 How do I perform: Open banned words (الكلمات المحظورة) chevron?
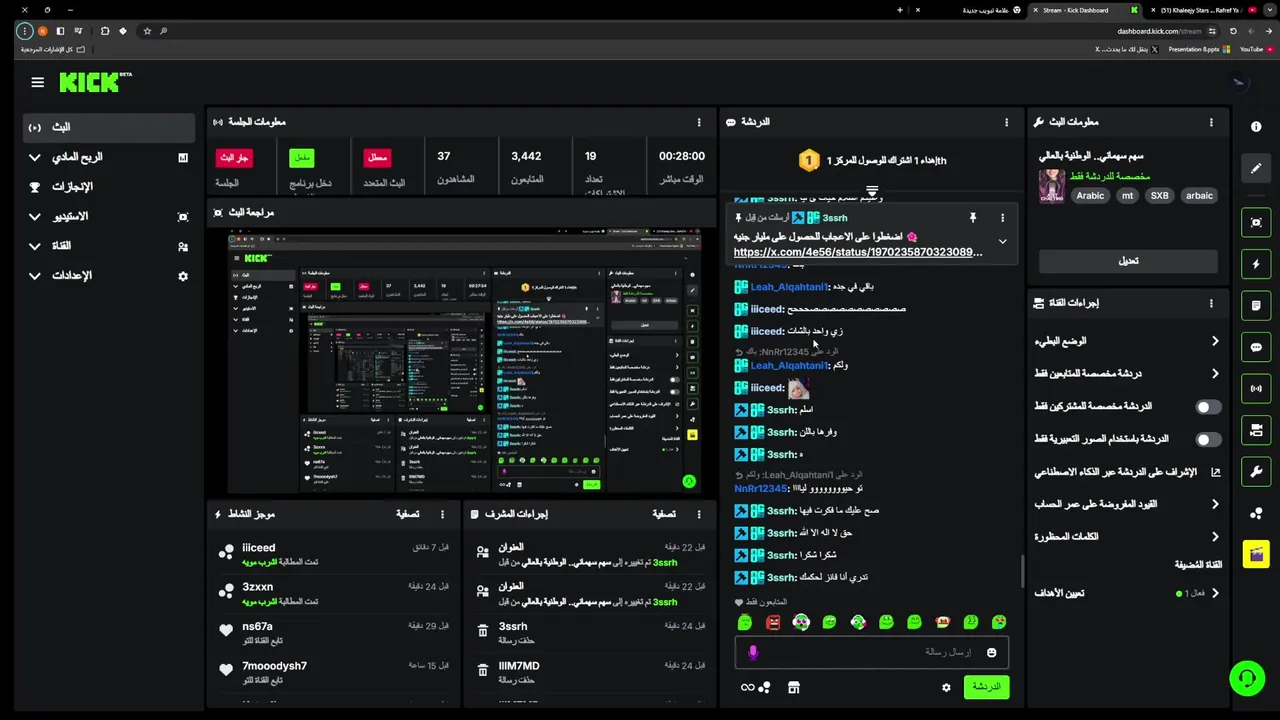1215,537
